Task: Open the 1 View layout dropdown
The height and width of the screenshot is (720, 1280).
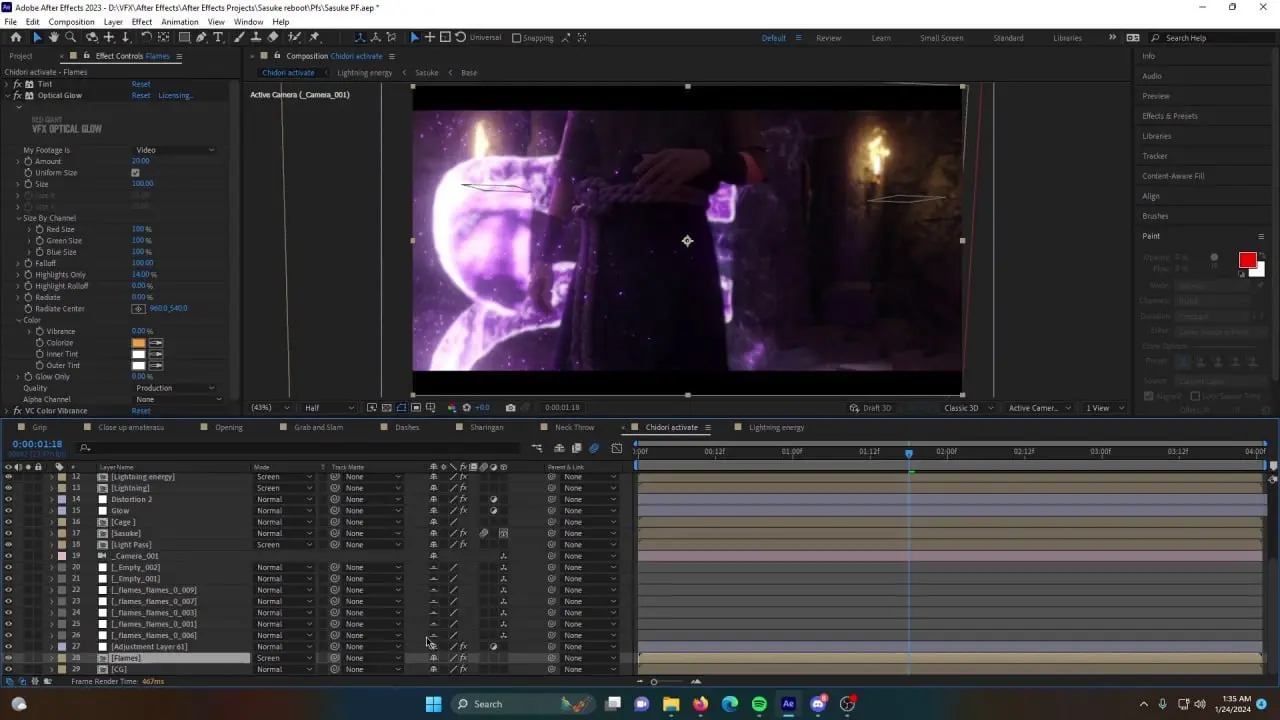Action: coord(1103,408)
